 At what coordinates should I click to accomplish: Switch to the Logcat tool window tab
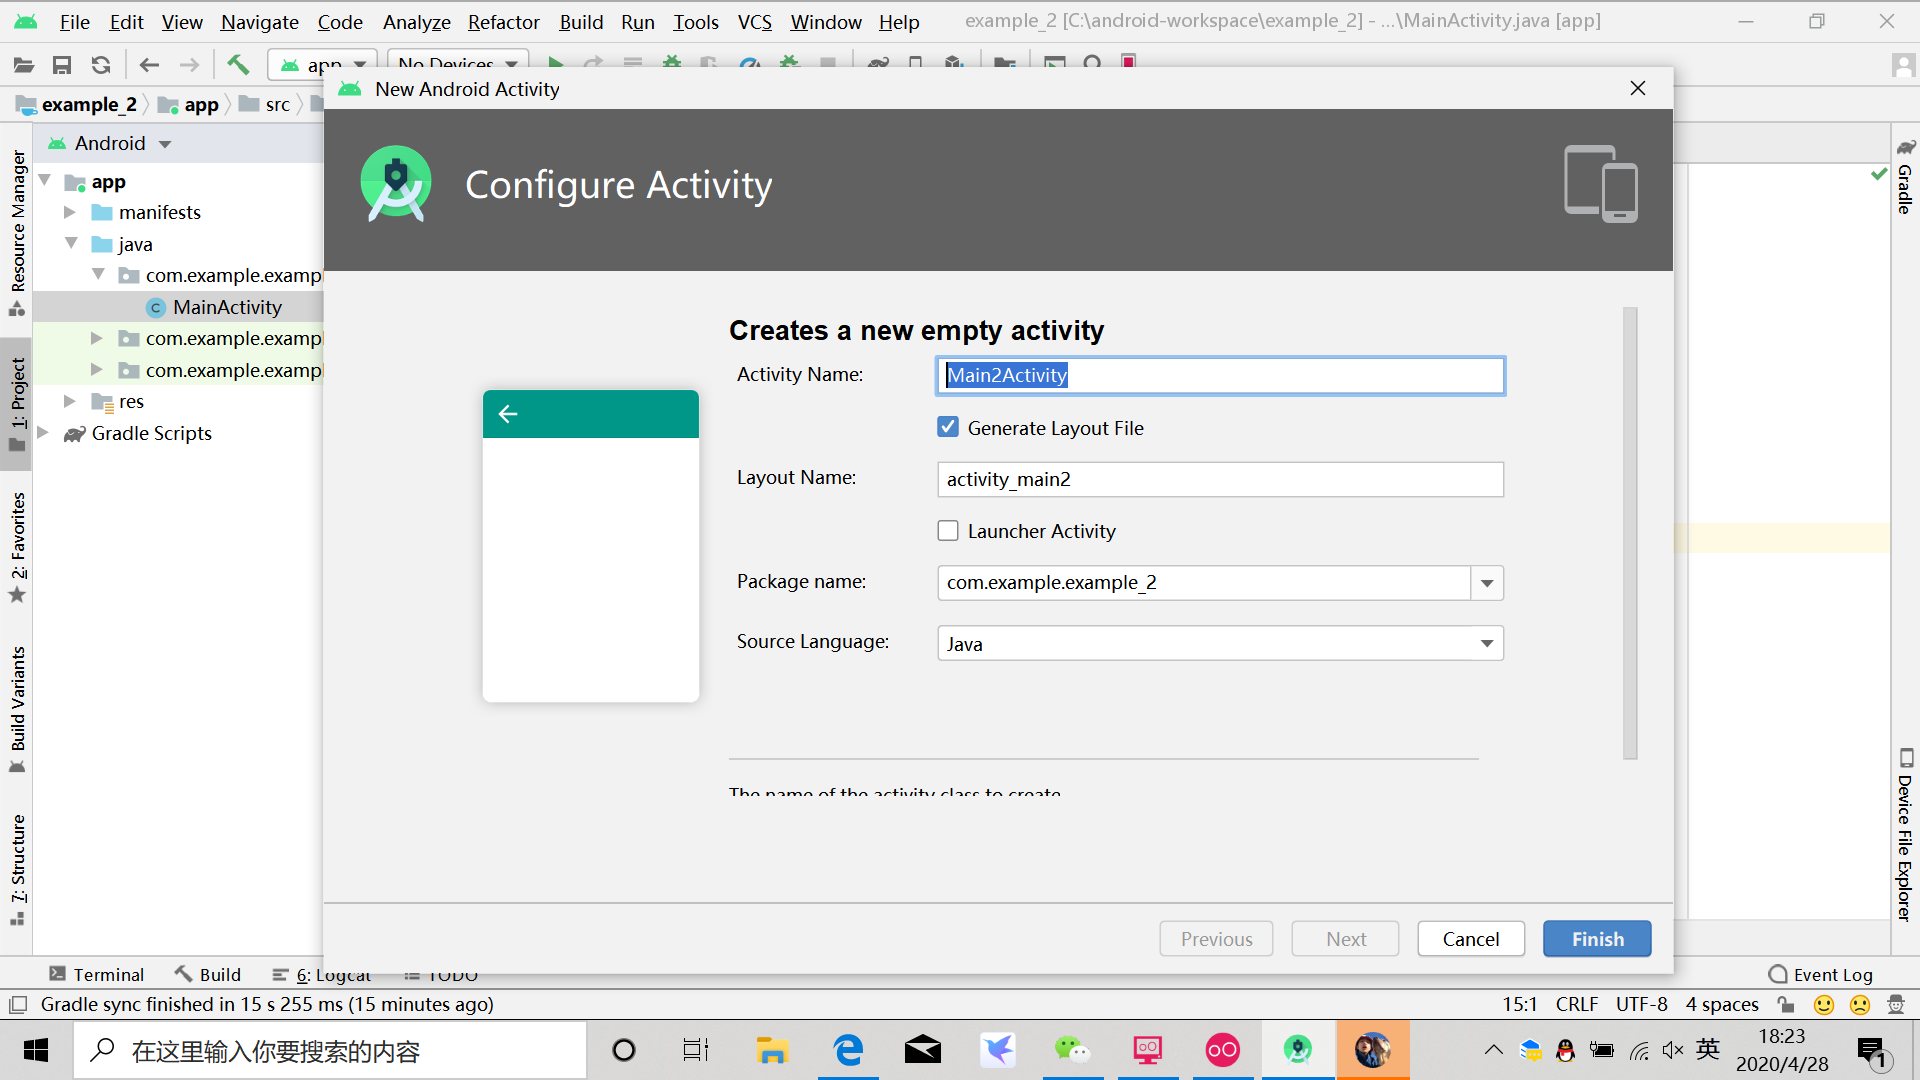coord(330,974)
